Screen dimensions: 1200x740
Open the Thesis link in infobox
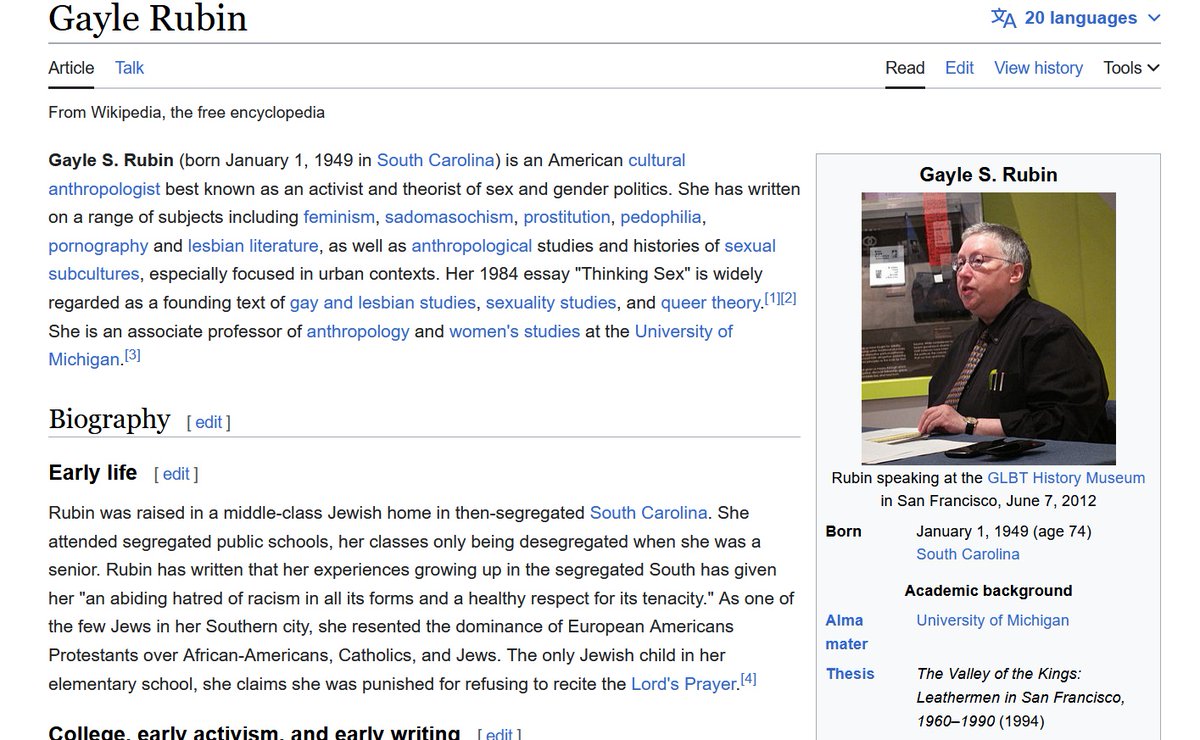pos(850,674)
